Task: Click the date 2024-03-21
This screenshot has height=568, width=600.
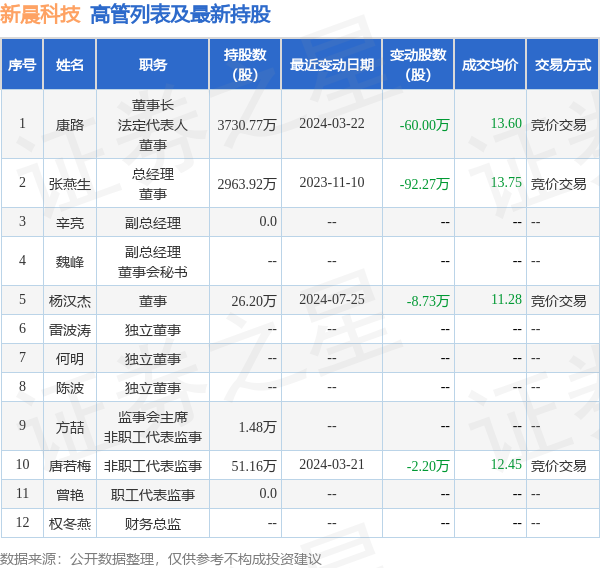Action: tap(332, 464)
